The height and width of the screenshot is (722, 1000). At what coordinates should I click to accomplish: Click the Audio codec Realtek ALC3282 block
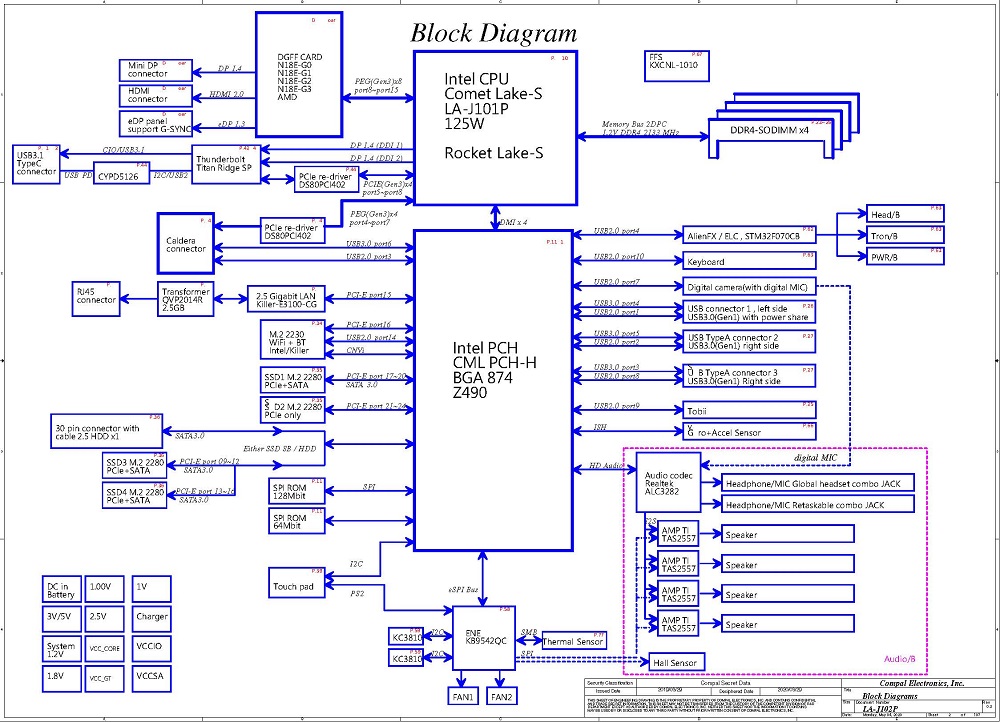click(x=668, y=482)
